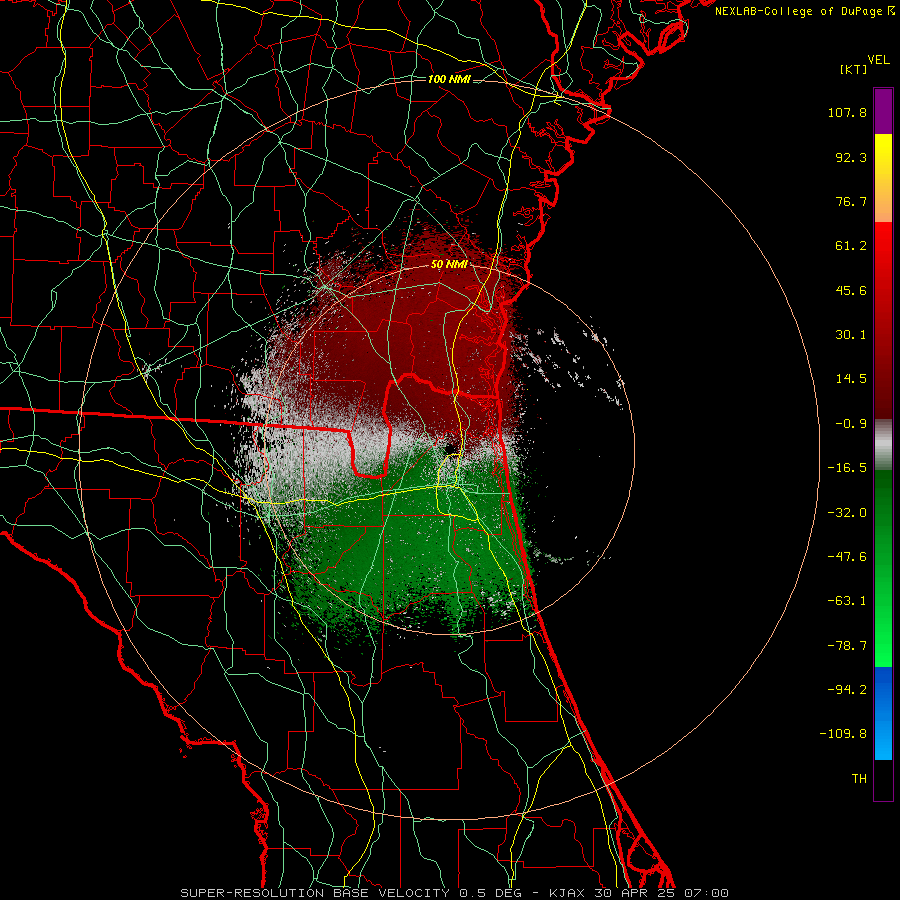Pick the gray segment of the color bar

[x=883, y=445]
